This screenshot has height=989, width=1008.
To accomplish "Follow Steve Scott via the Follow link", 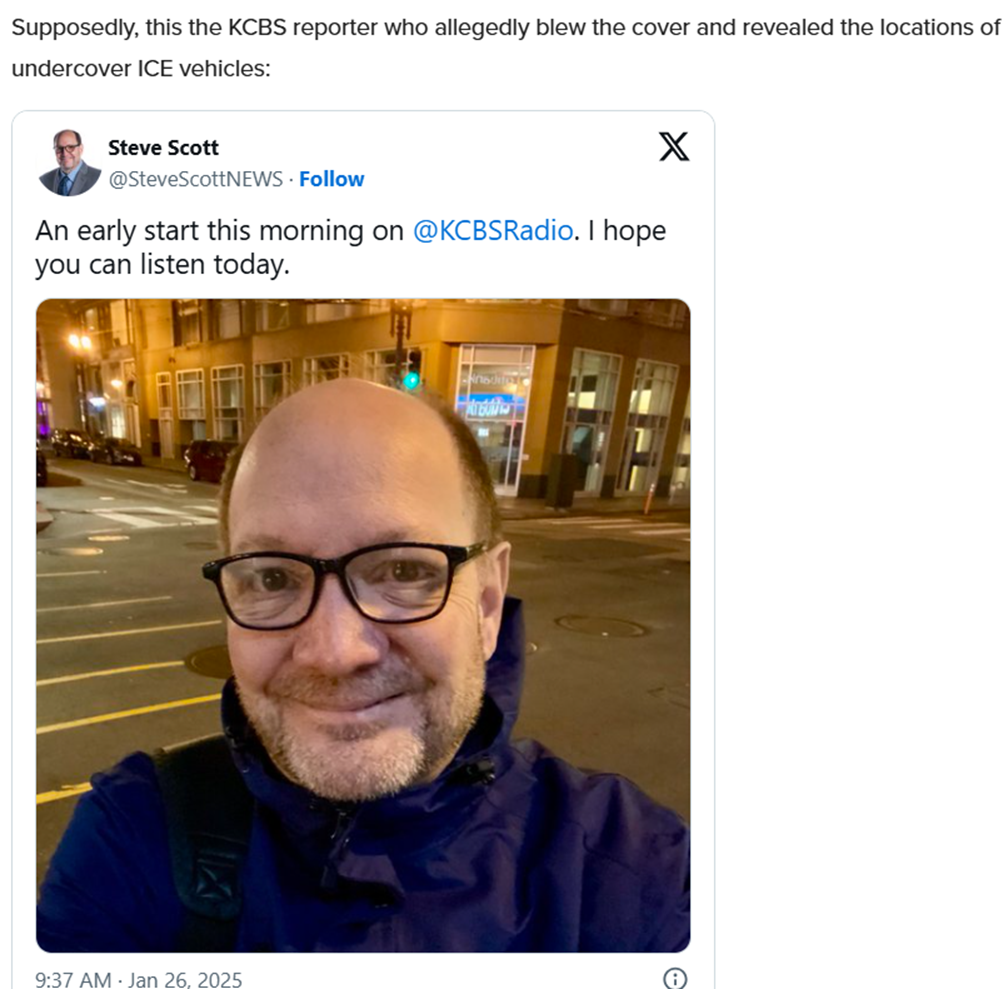I will coord(332,179).
